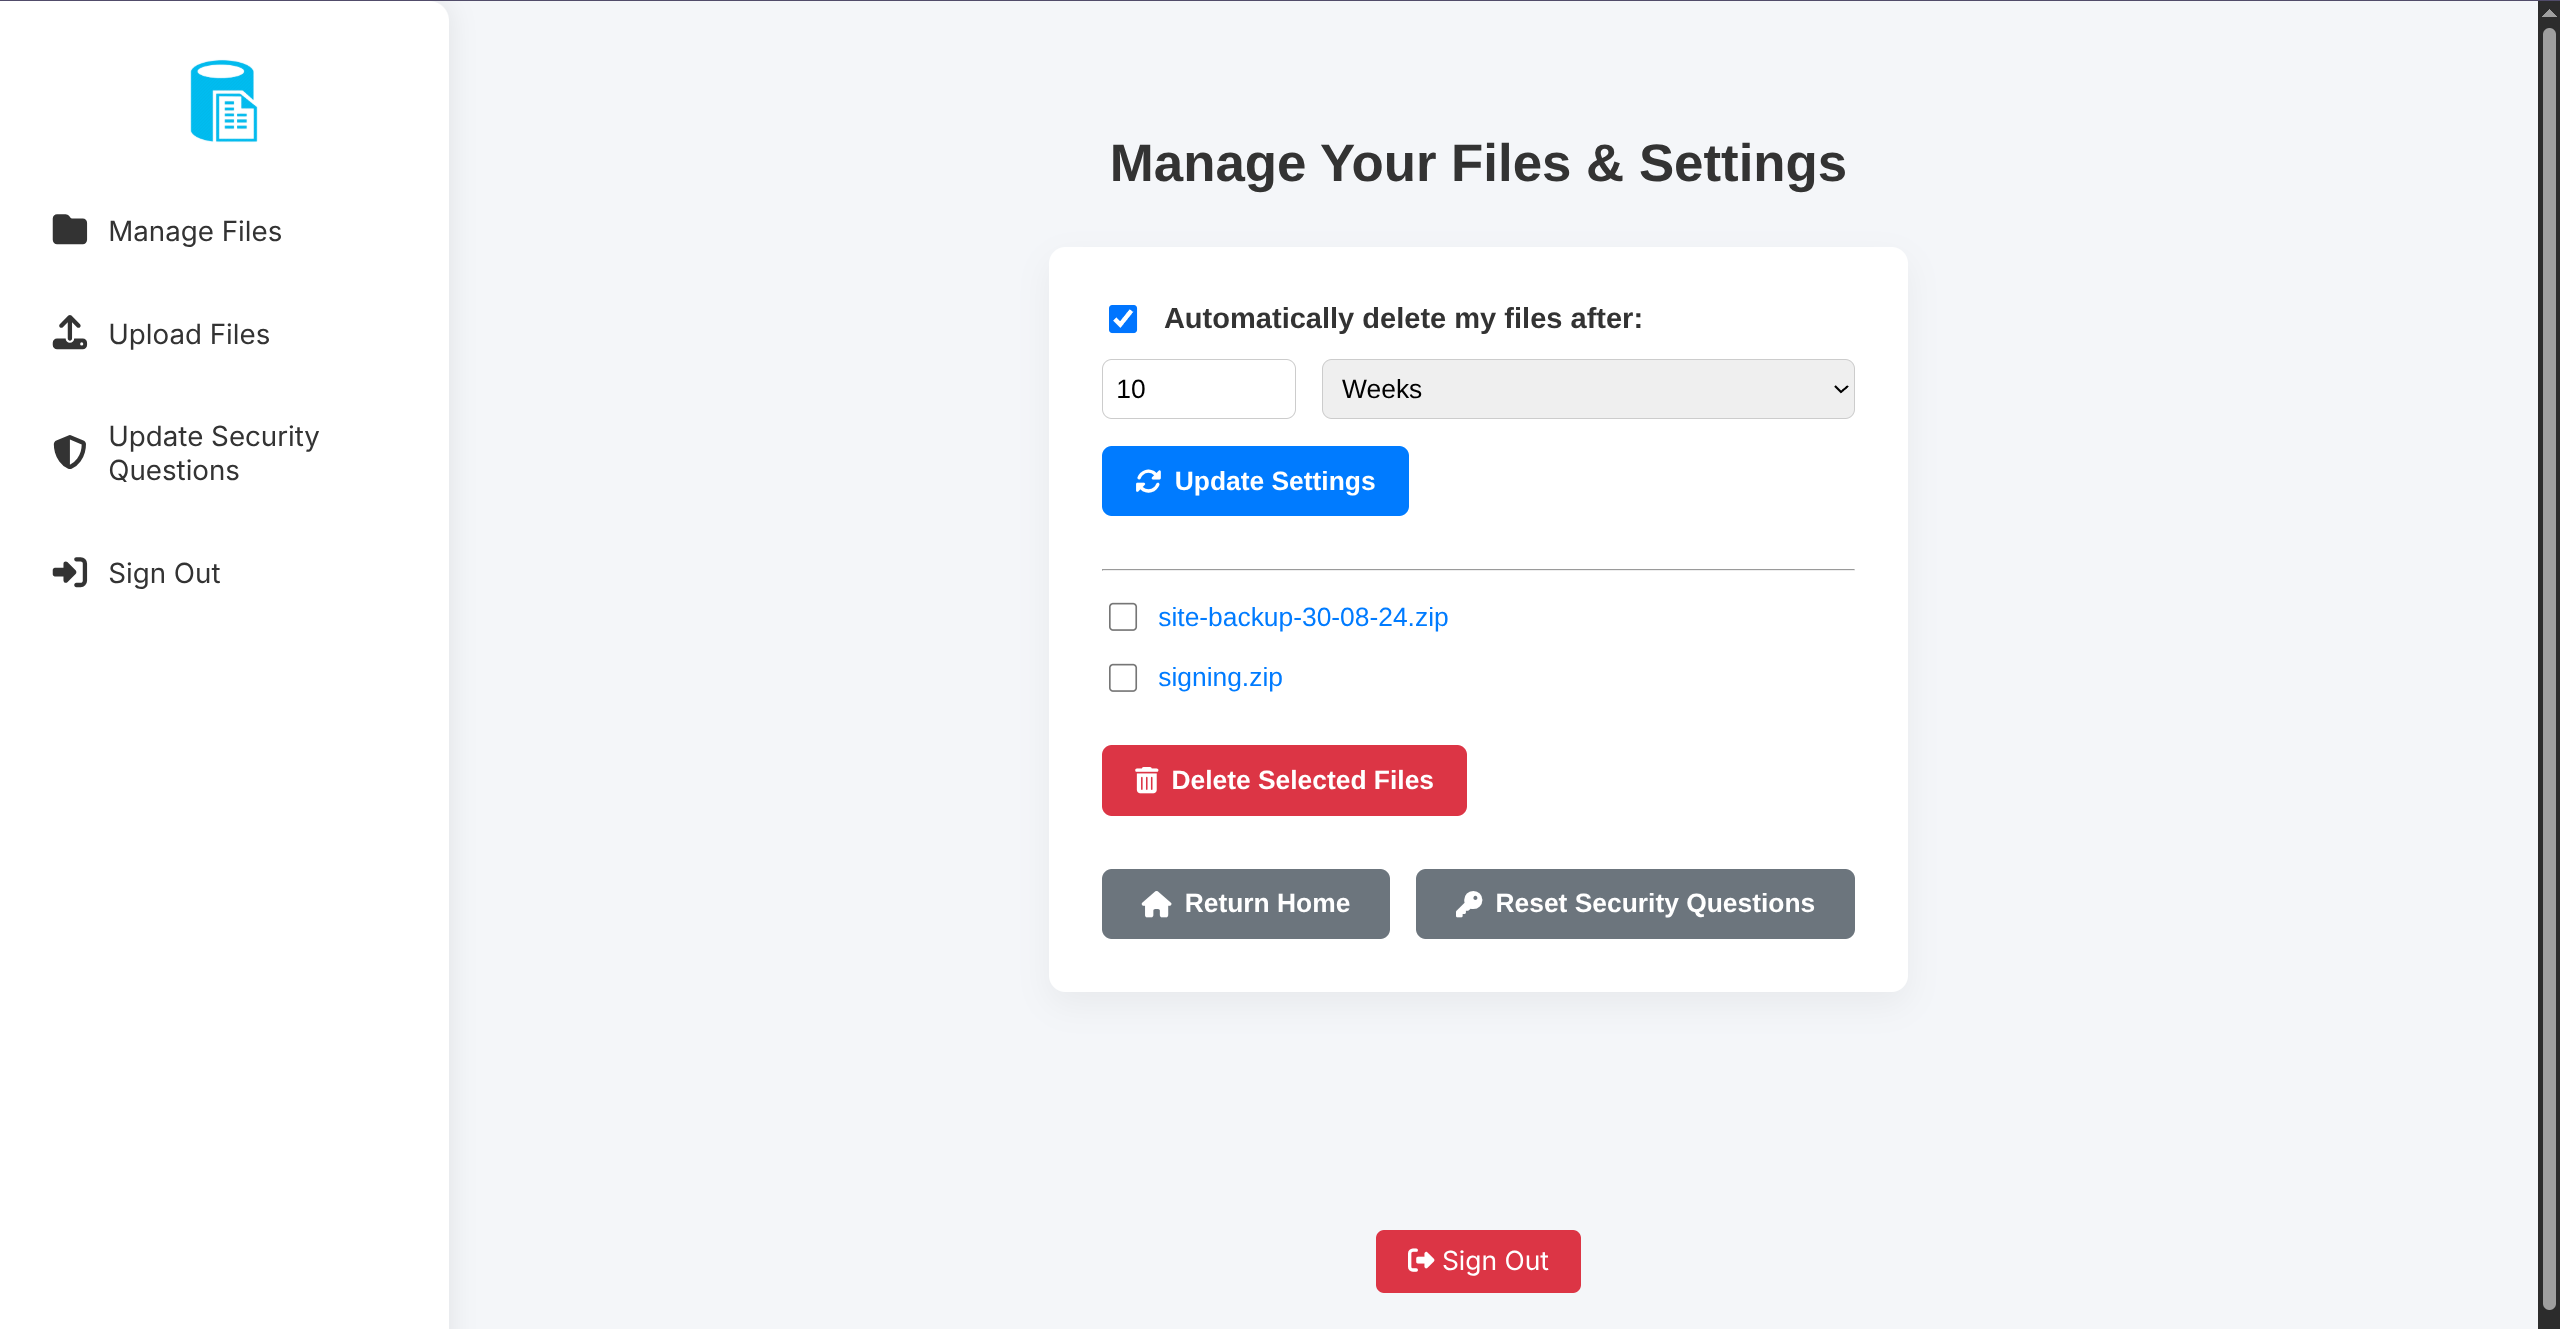
Task: Tick the signing.zip file checkbox
Action: [x=1123, y=678]
